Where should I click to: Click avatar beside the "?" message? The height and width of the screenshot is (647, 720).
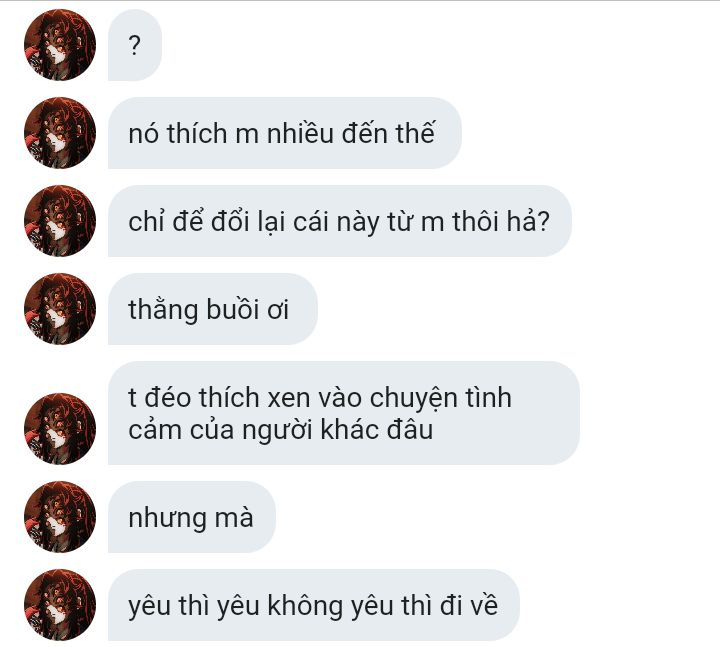(x=60, y=45)
